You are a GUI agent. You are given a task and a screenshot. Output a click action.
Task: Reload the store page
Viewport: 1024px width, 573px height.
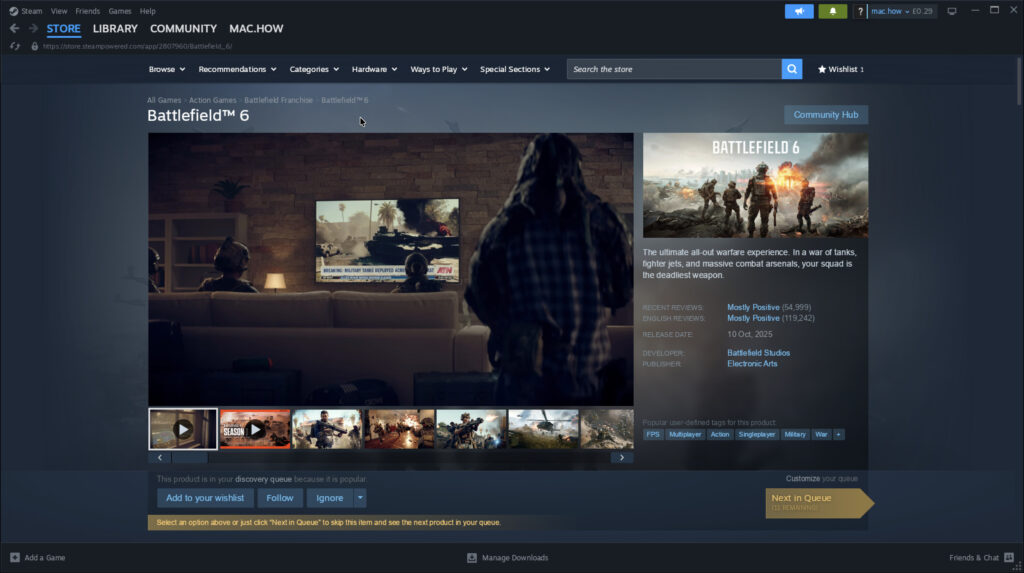[15, 46]
